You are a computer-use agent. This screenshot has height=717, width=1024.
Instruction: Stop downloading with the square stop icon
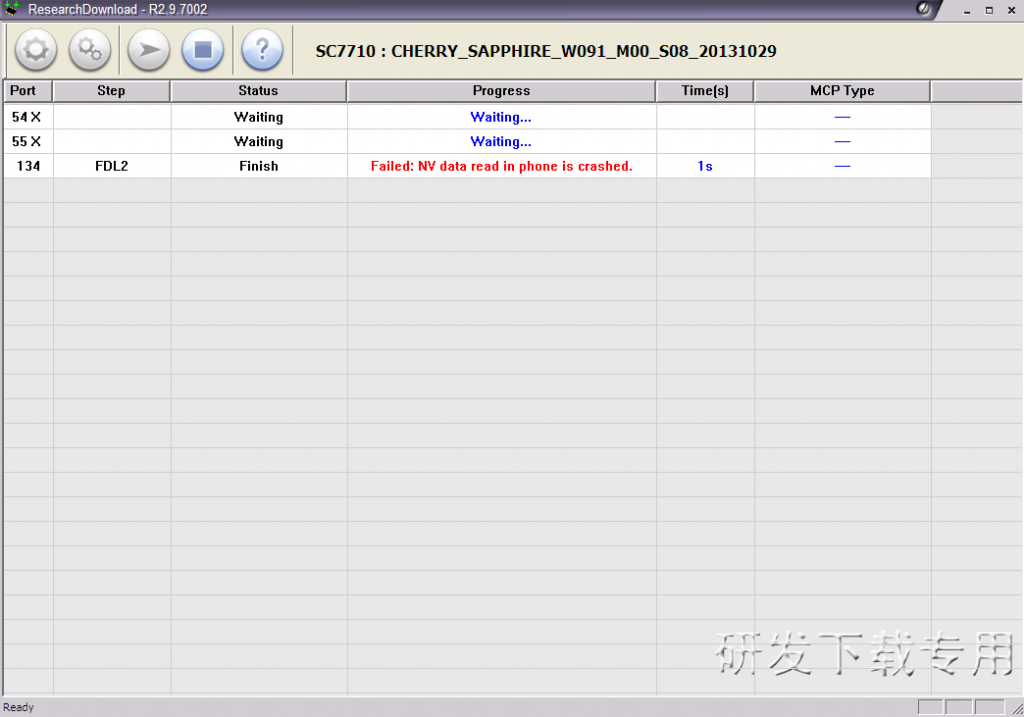click(x=203, y=50)
